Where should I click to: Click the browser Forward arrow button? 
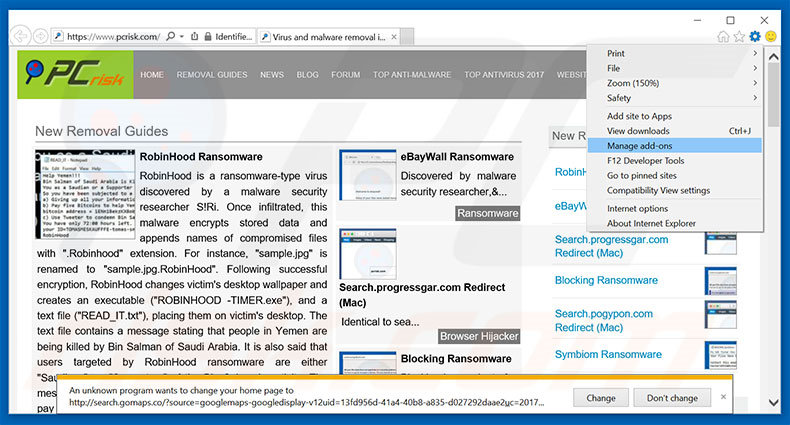point(40,36)
